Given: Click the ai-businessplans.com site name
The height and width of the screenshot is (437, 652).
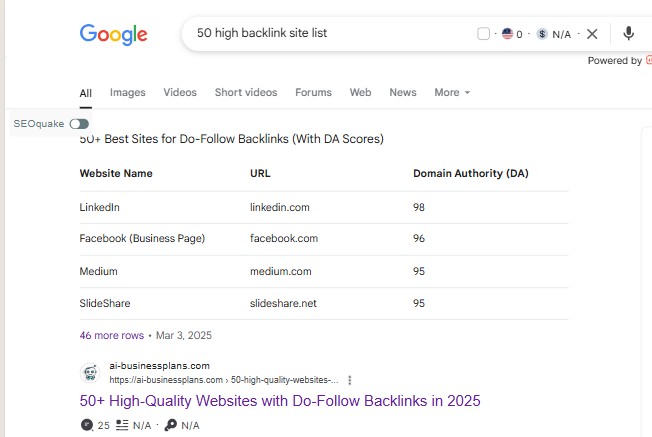Looking at the screenshot, I should click(x=159, y=366).
